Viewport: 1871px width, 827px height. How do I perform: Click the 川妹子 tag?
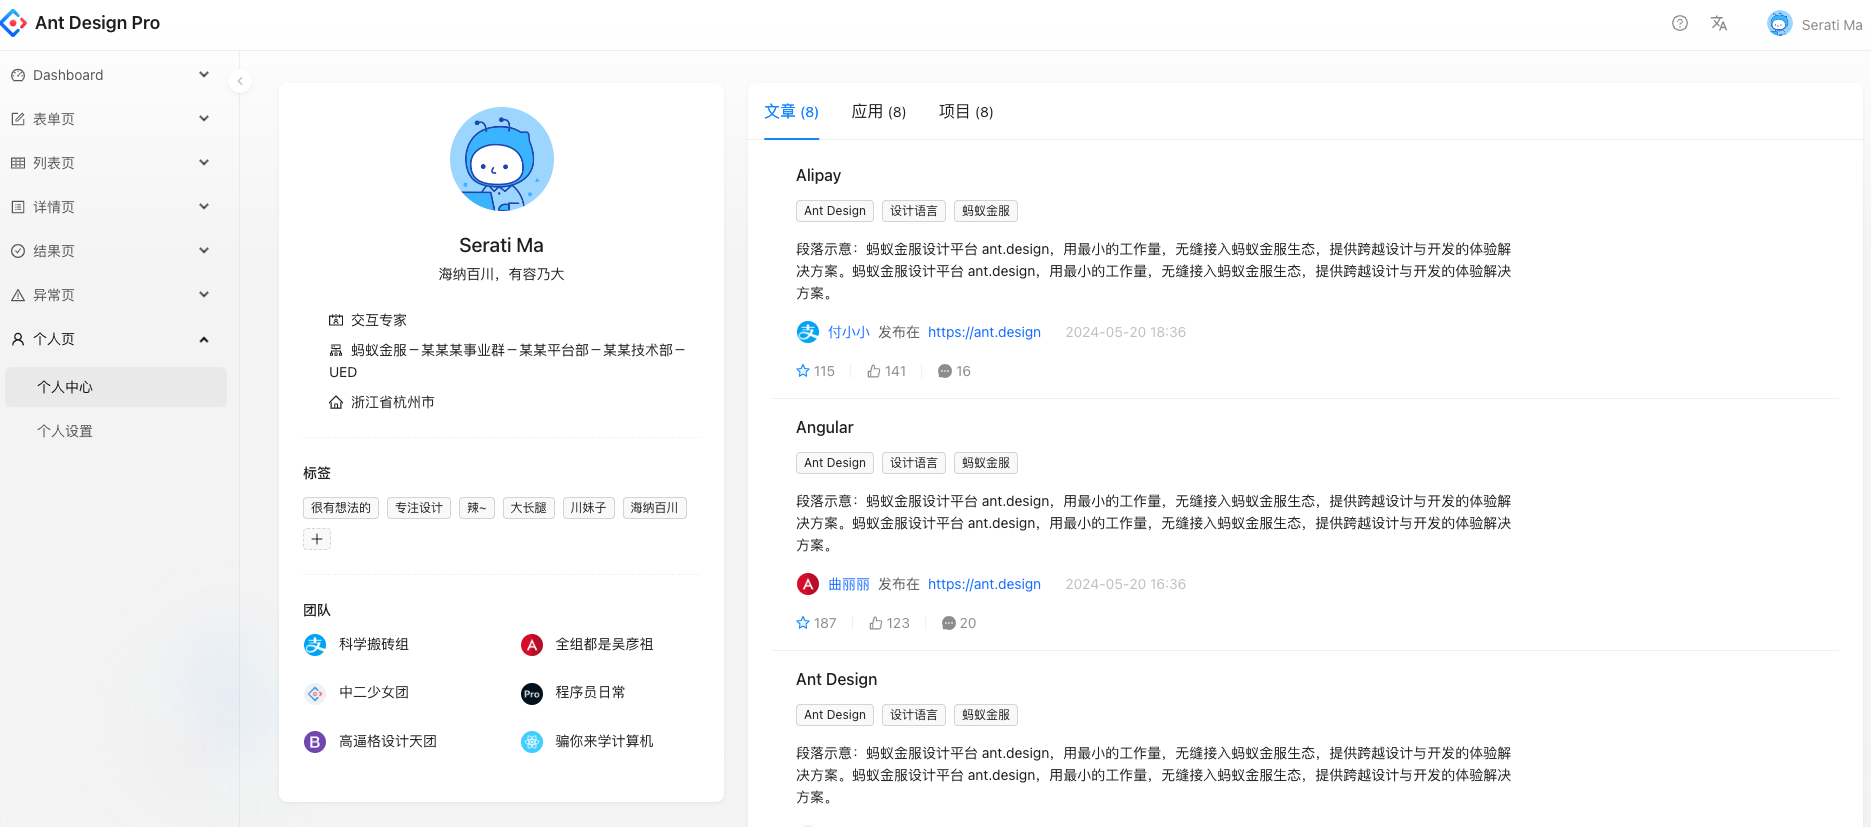pos(589,508)
